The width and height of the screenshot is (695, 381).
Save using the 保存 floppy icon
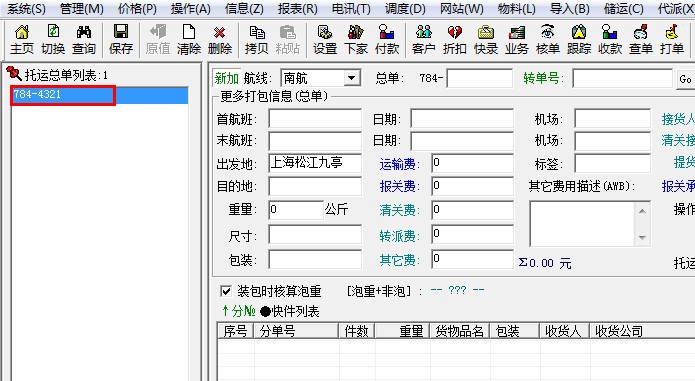pyautogui.click(x=121, y=39)
